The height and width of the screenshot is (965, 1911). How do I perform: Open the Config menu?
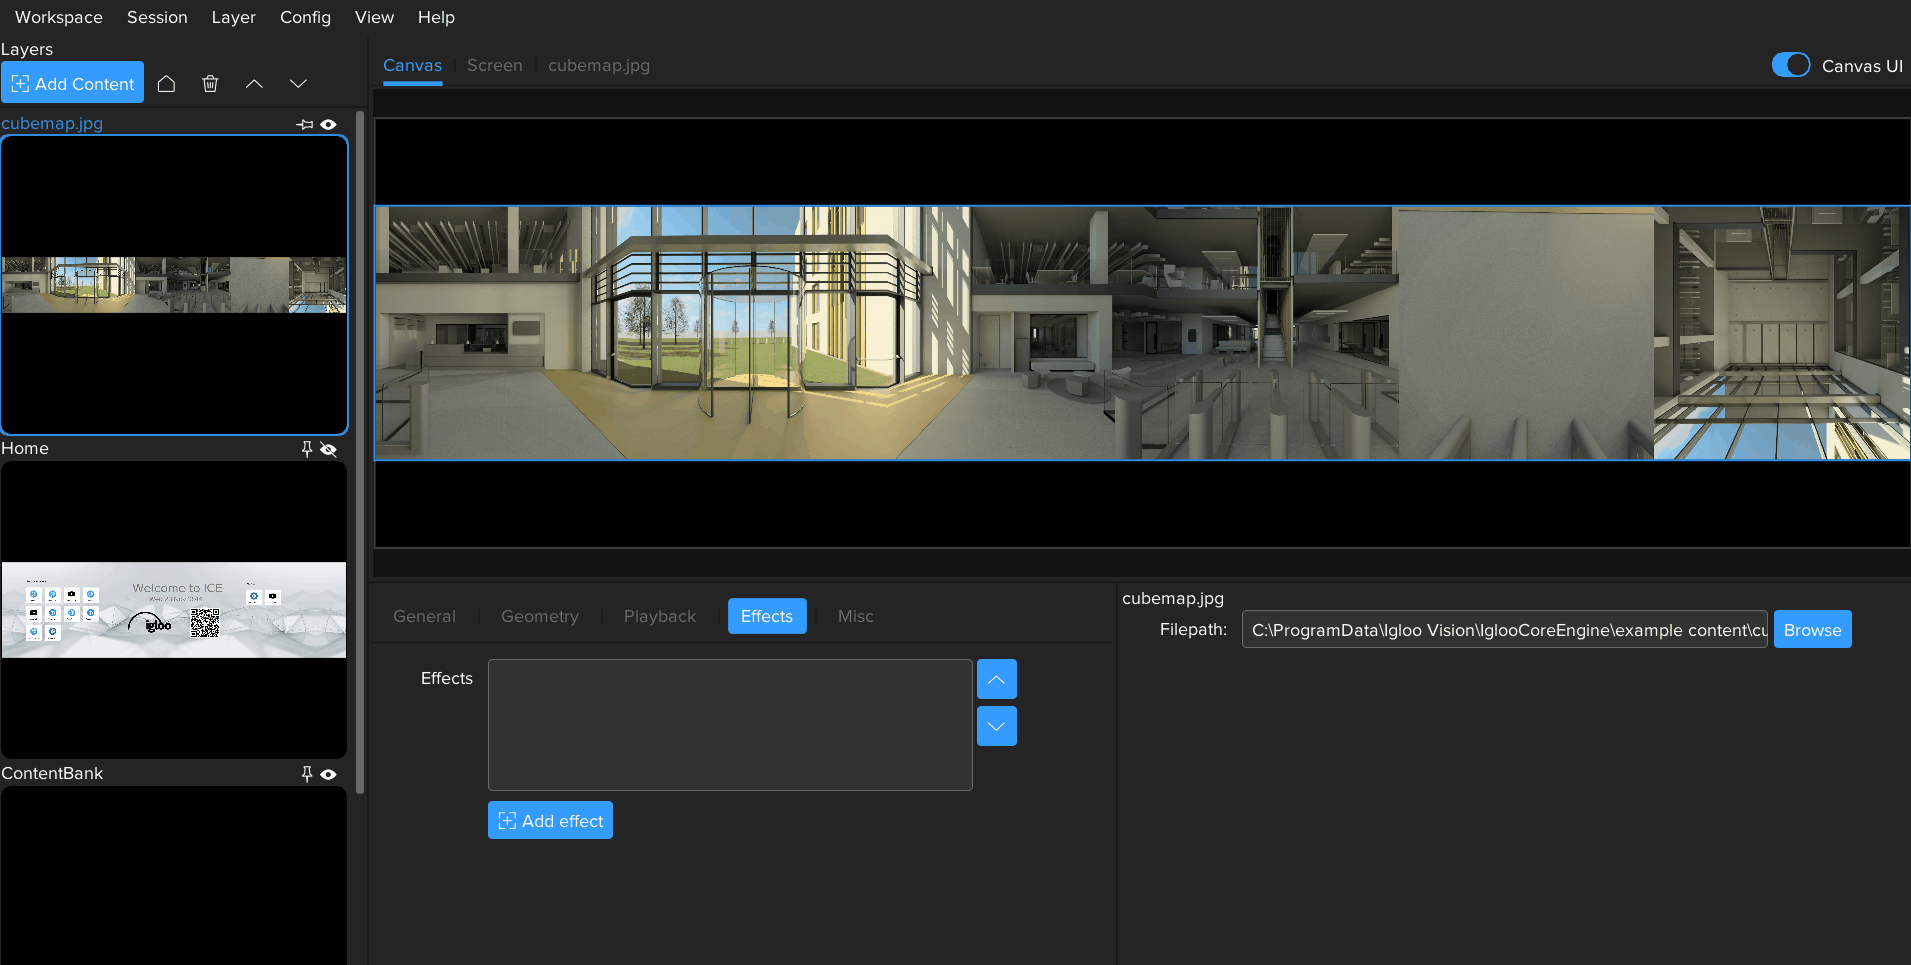(x=305, y=17)
